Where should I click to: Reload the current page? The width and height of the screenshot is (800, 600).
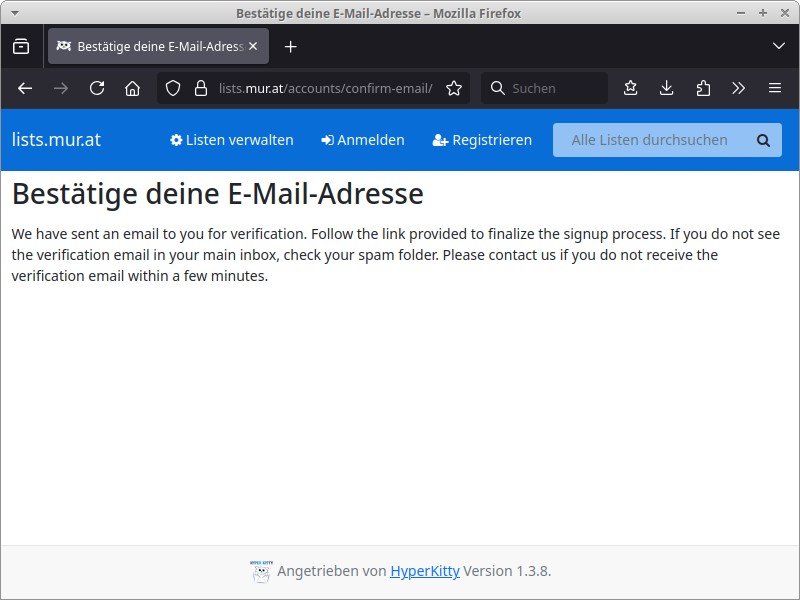97,88
